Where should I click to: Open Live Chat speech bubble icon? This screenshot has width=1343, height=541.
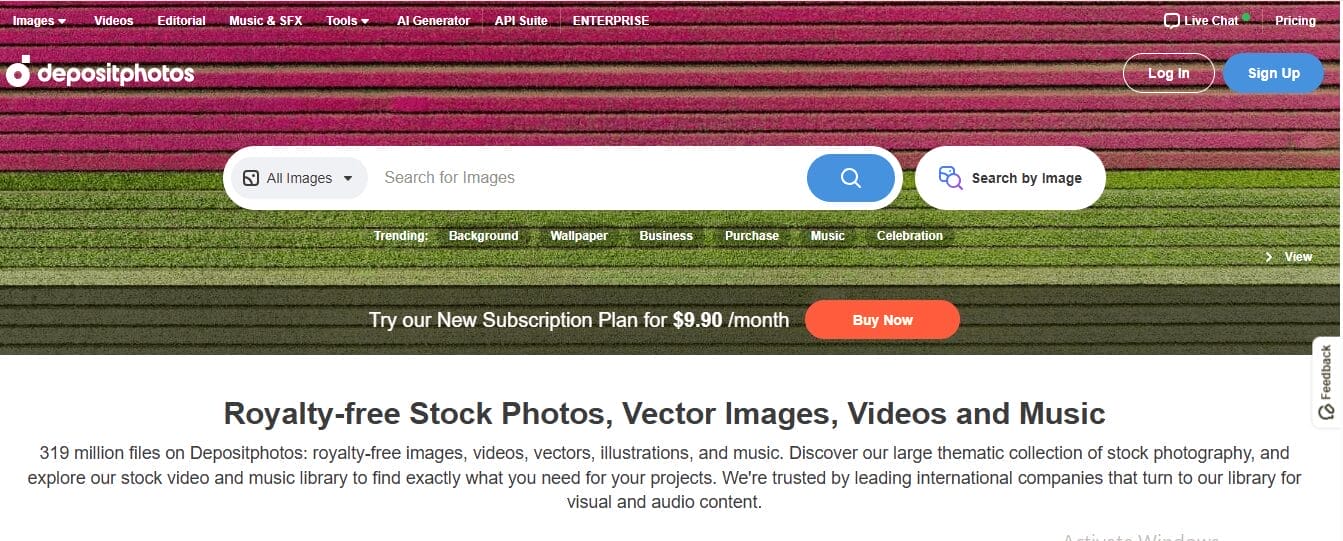pos(1172,21)
